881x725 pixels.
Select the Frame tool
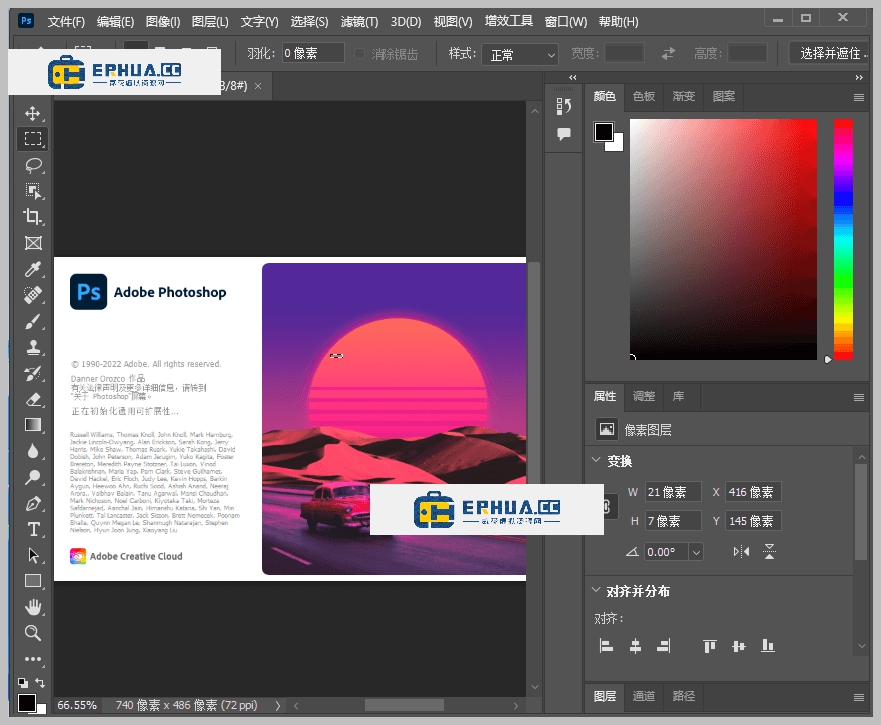pos(33,243)
